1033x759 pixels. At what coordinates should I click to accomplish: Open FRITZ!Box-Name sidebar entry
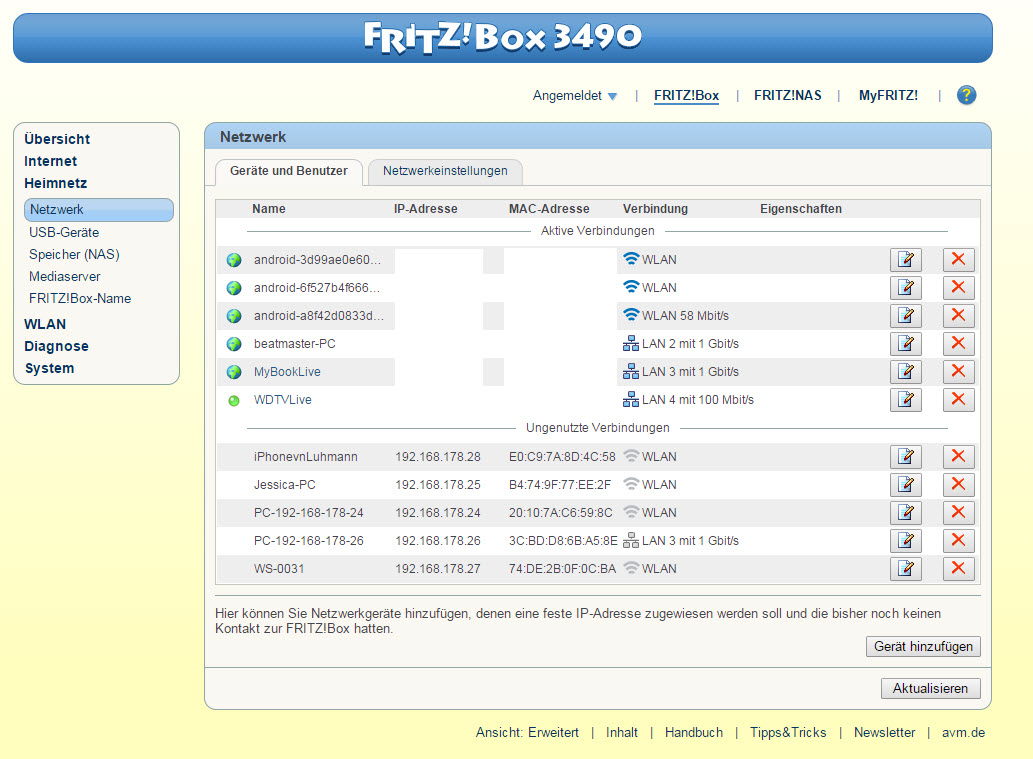80,298
